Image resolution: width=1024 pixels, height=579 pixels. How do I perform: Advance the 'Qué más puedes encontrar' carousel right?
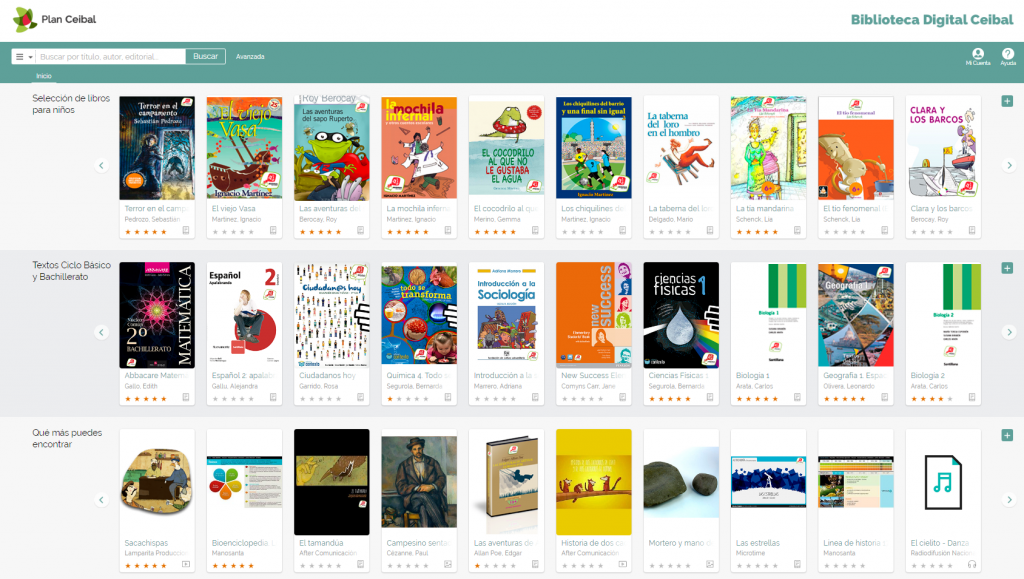tap(1009, 499)
